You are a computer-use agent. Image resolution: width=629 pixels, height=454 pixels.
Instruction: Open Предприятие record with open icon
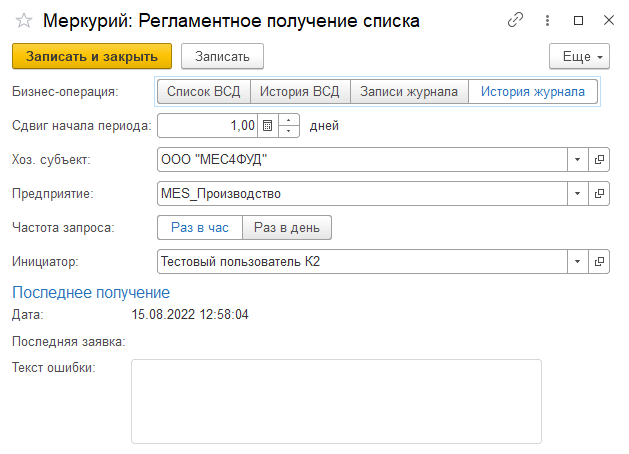click(x=600, y=193)
